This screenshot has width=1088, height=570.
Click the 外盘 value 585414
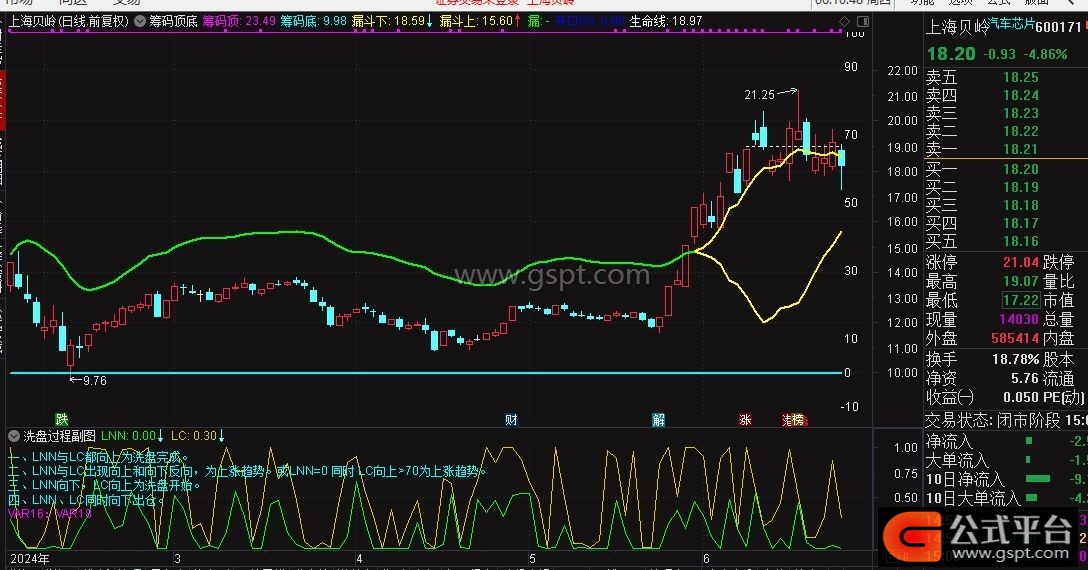(x=1014, y=338)
